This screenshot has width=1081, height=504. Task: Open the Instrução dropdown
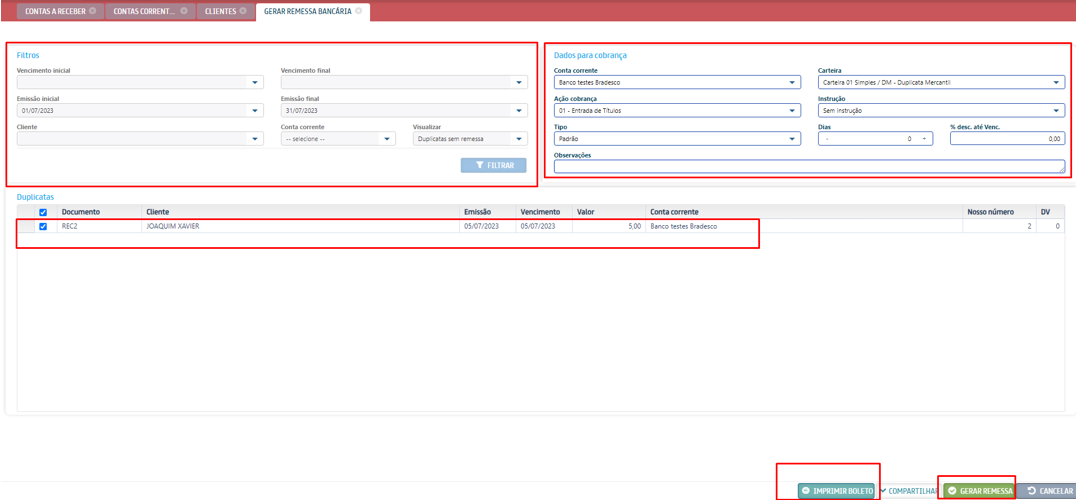(1057, 111)
